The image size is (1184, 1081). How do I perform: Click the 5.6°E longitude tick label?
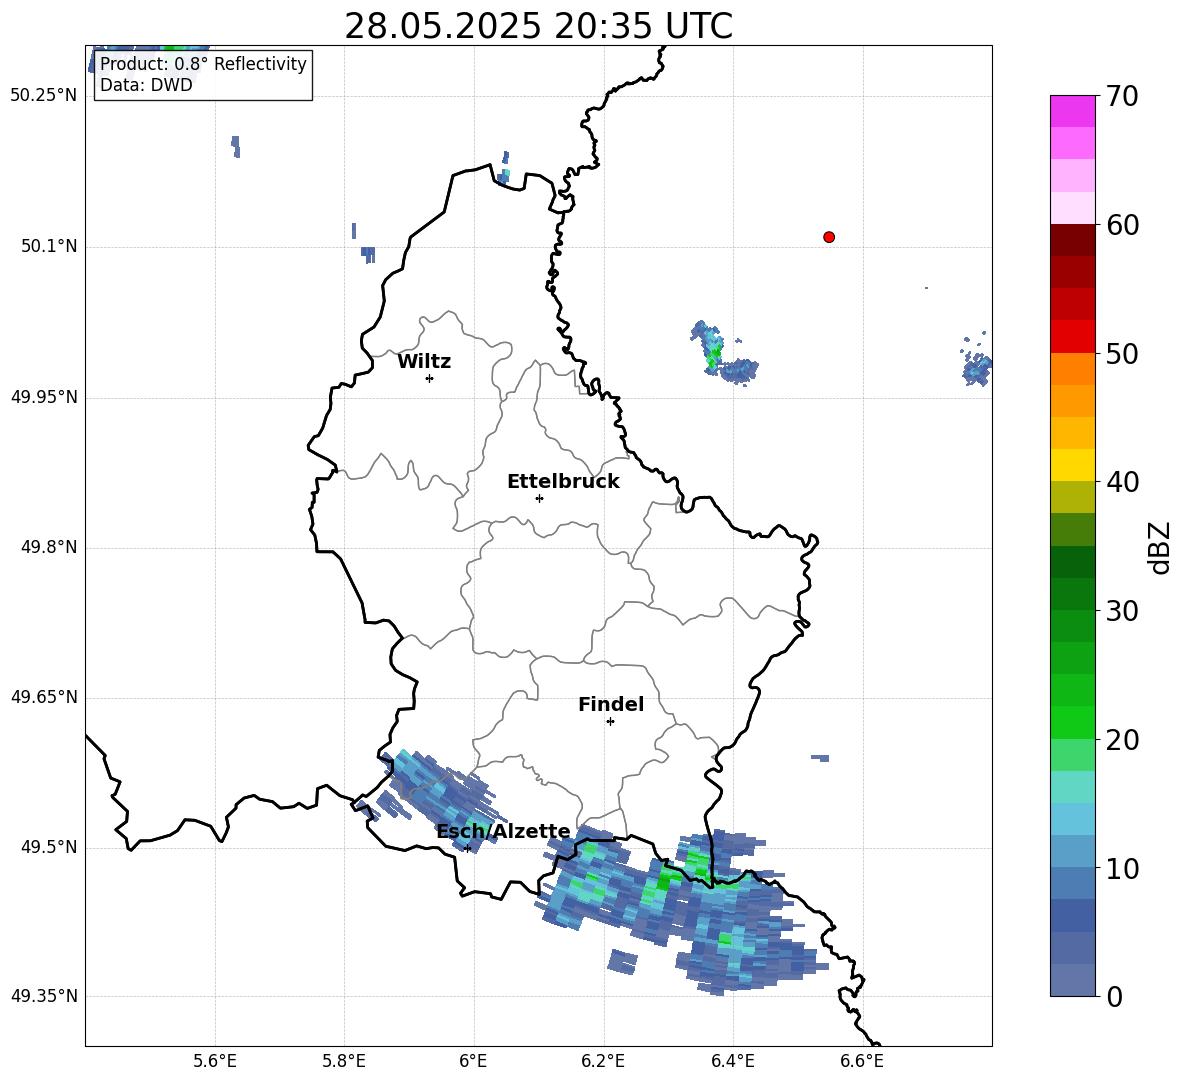tap(215, 1061)
